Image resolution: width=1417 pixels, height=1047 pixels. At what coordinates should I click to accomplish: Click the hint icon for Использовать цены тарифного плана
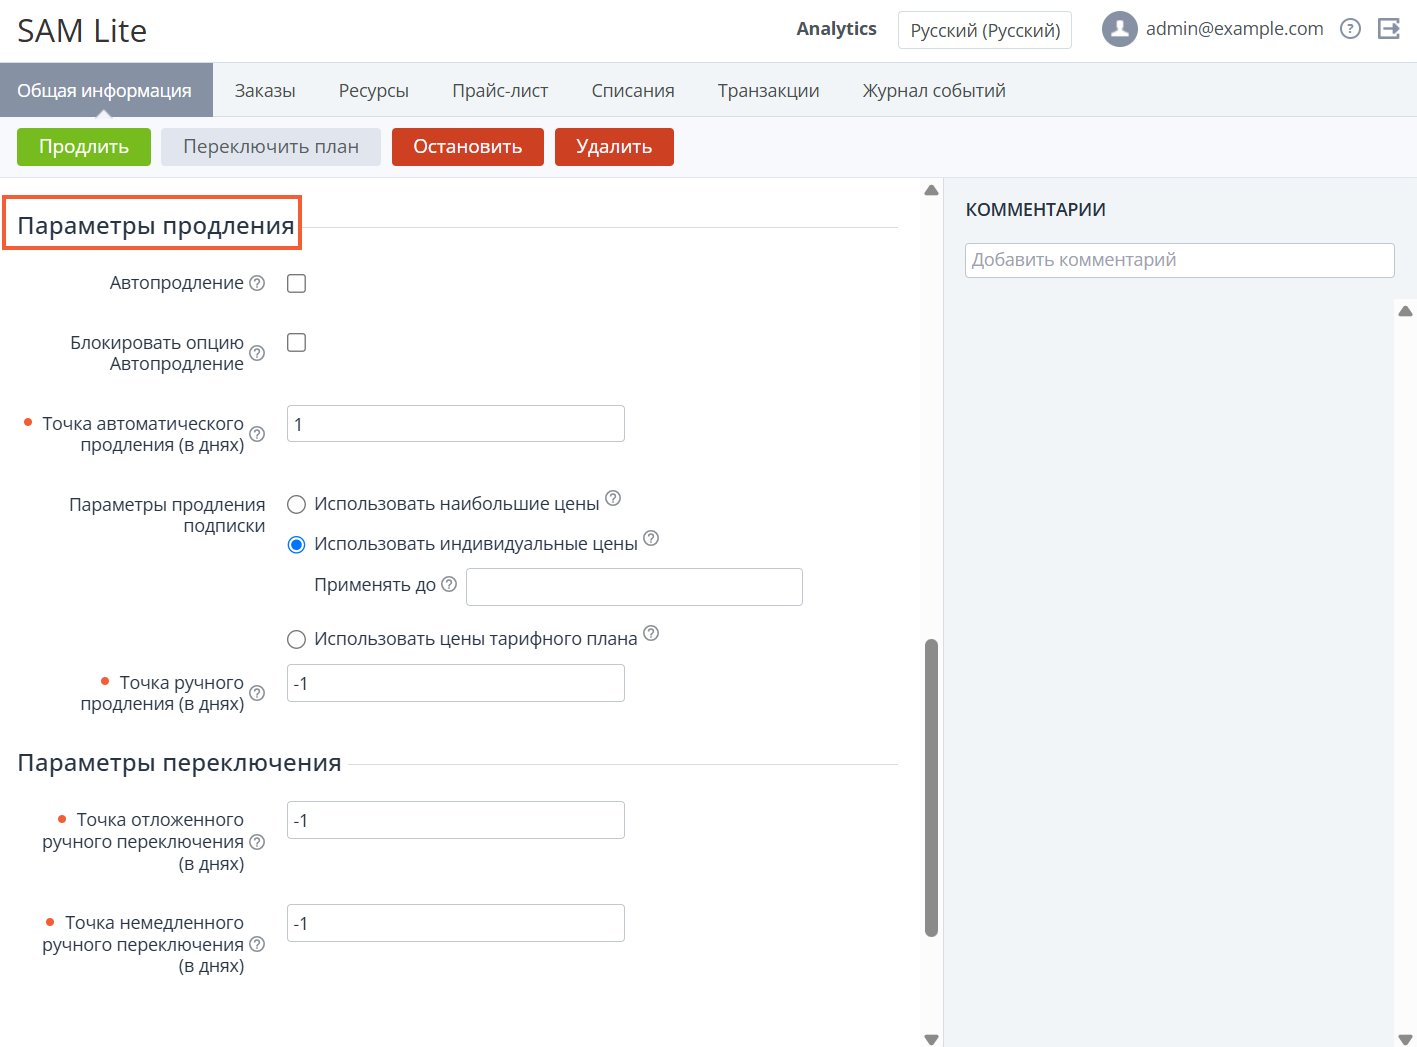(x=651, y=633)
